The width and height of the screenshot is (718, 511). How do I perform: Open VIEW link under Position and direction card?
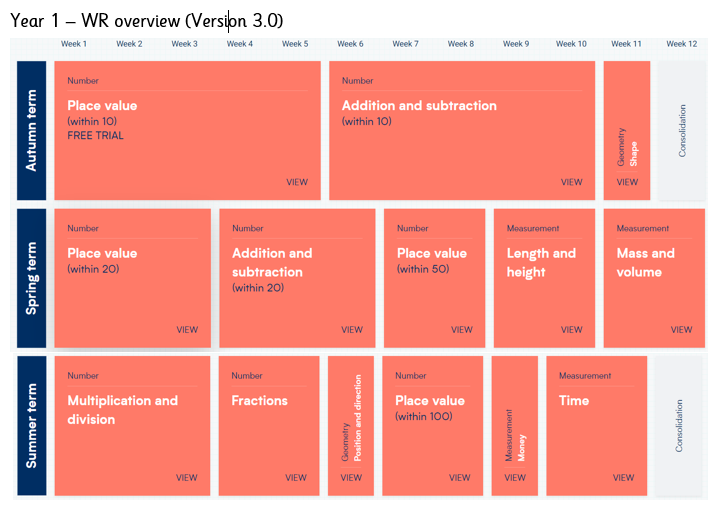[x=351, y=478]
